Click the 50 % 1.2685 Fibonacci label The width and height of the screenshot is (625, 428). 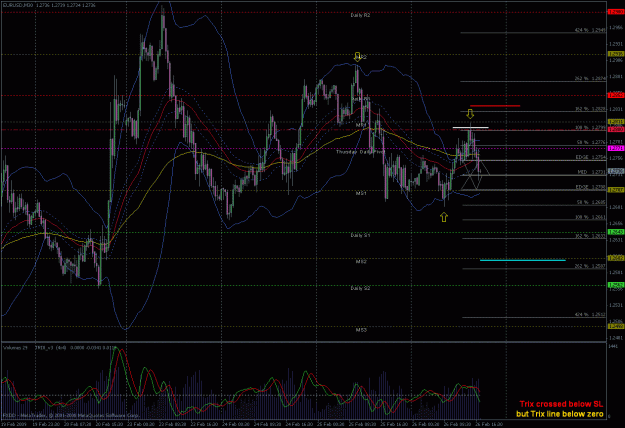coord(591,202)
